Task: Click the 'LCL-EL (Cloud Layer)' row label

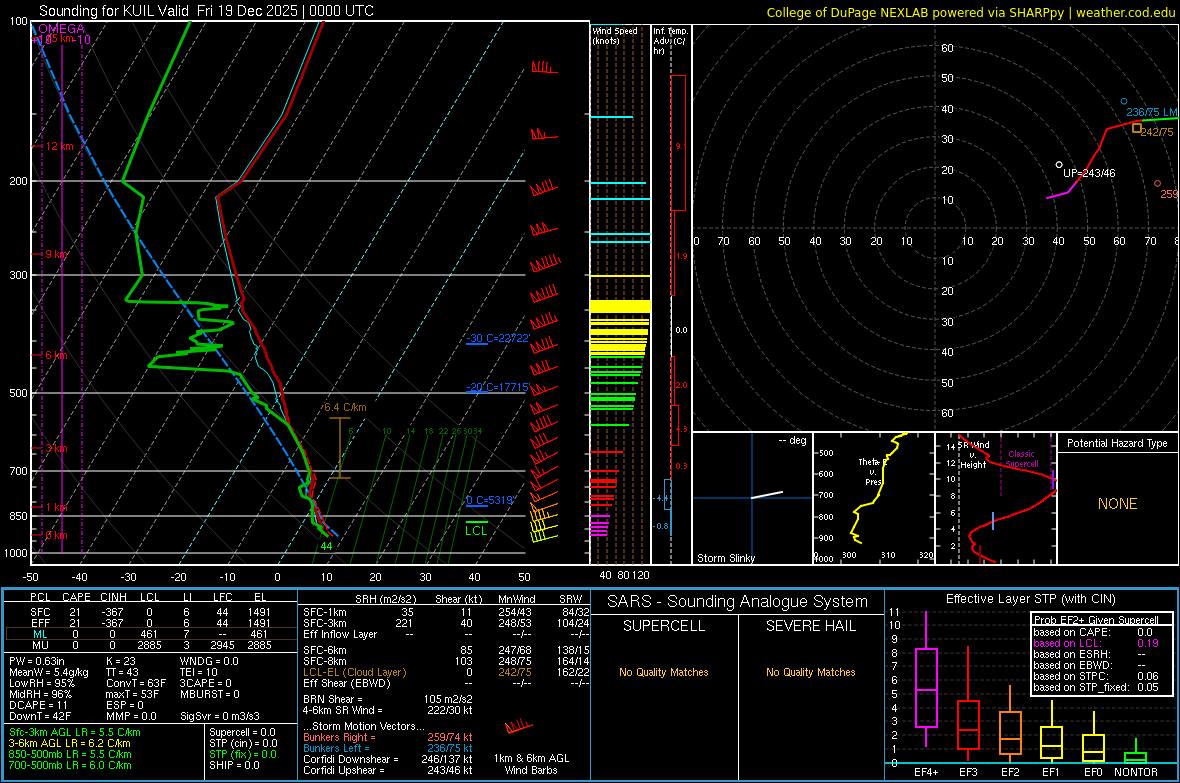Action: [354, 672]
